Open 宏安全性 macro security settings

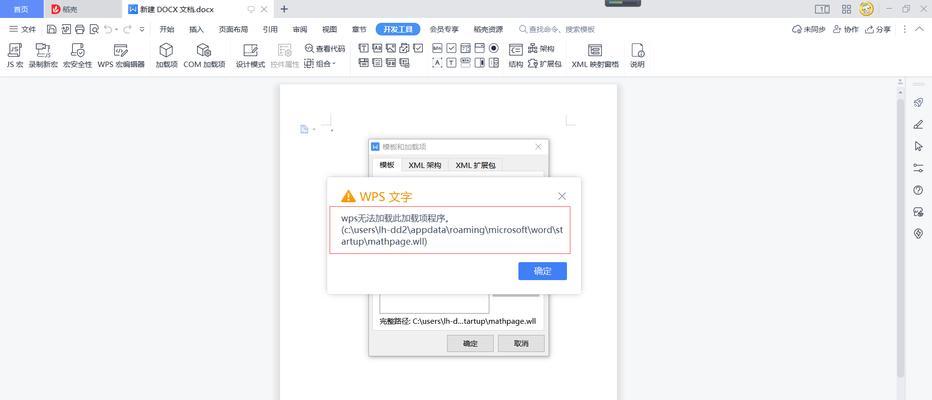77,56
